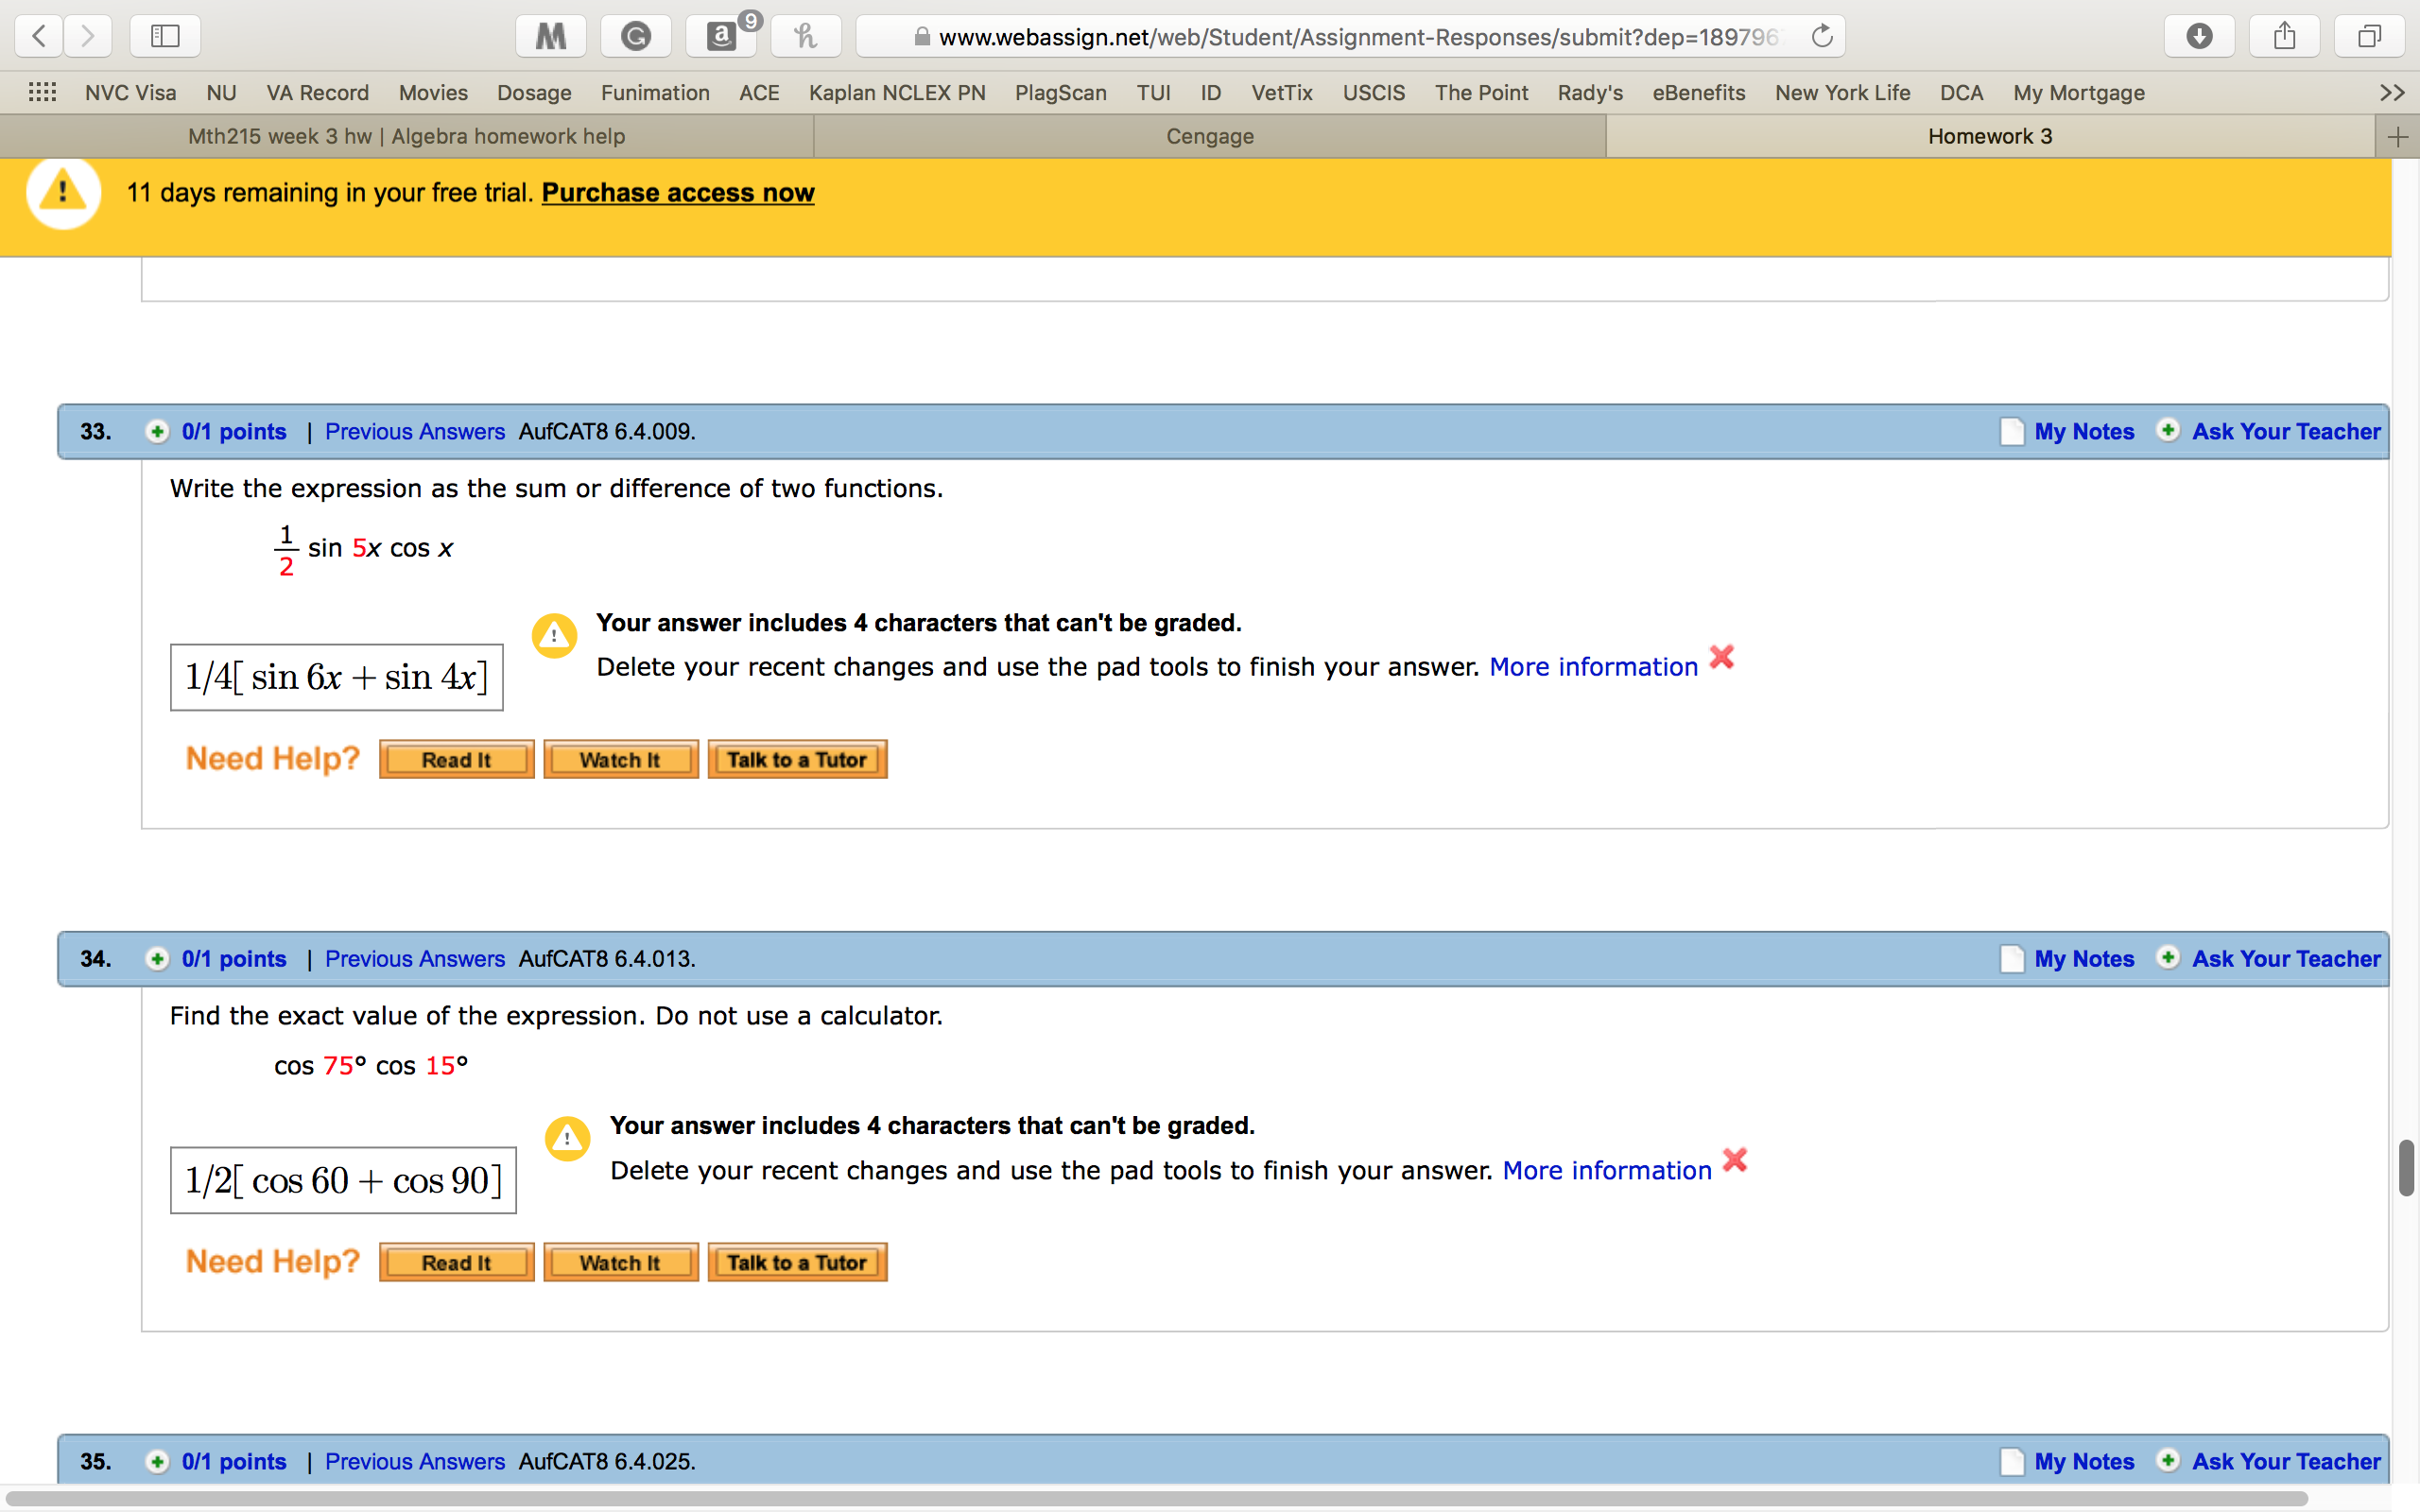
Task: Open The Point bookmark
Action: coord(1481,93)
